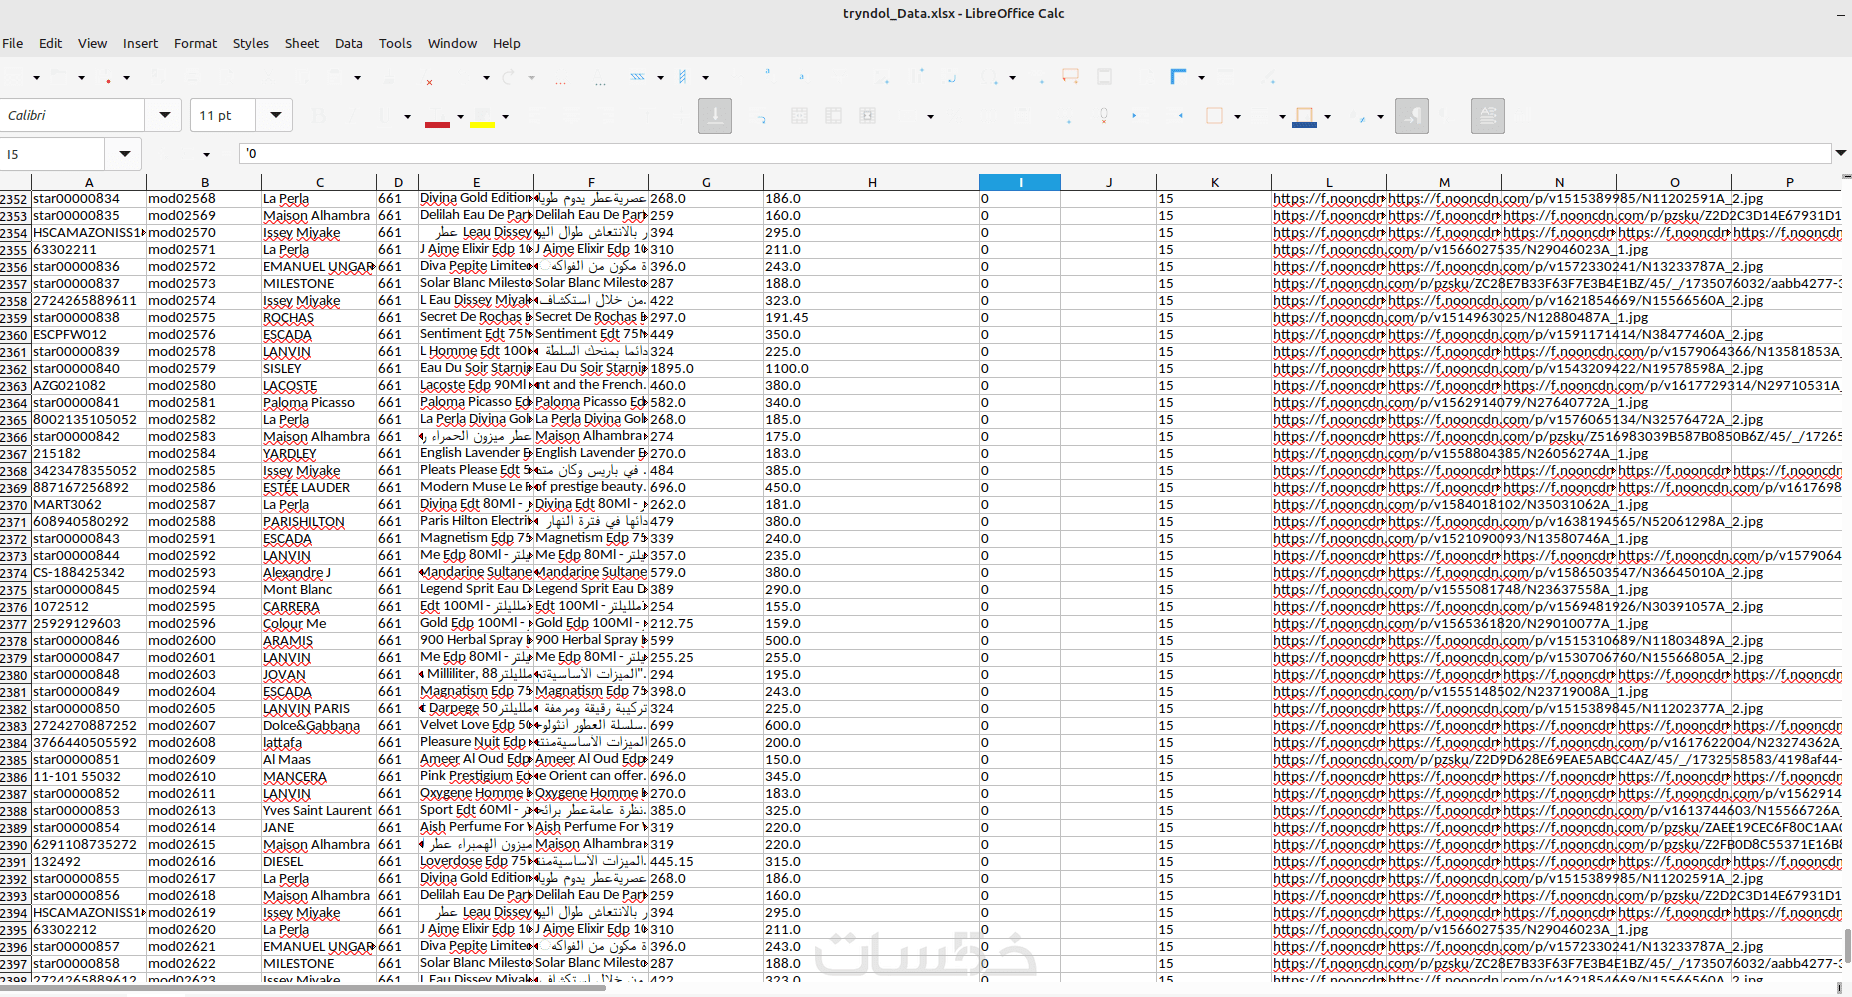Image resolution: width=1852 pixels, height=997 pixels.
Task: Open the Insert menu
Action: click(140, 43)
